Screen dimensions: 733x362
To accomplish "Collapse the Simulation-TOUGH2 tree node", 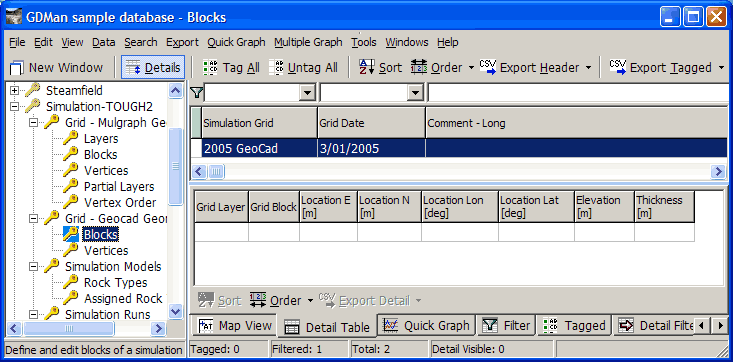I will click(14, 107).
